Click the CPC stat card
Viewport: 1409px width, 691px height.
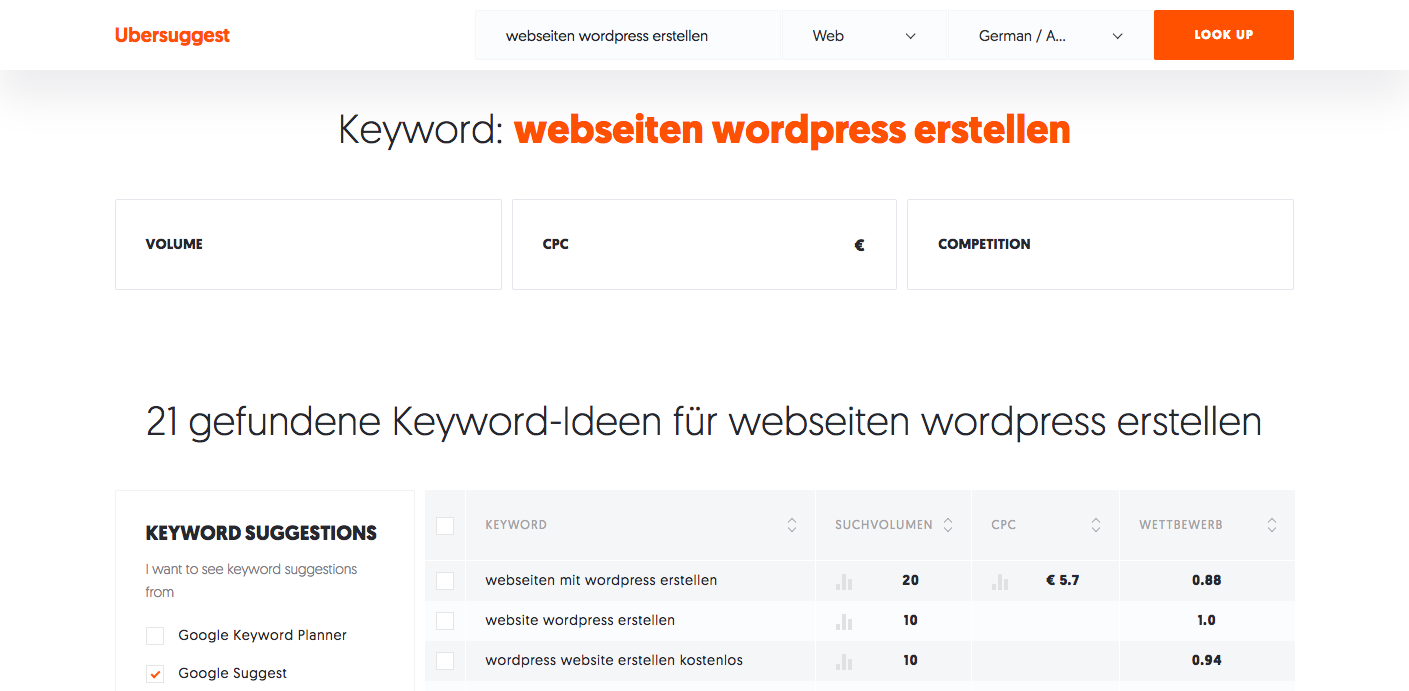pos(704,245)
